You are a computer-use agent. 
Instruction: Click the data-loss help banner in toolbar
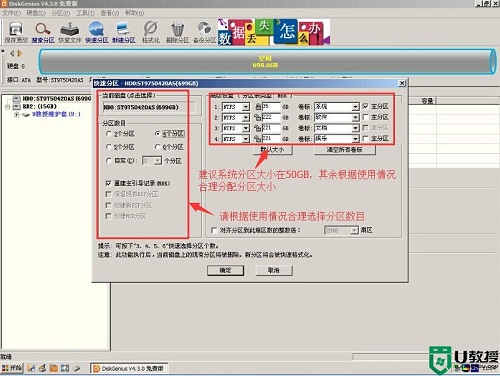pyautogui.click(x=274, y=32)
